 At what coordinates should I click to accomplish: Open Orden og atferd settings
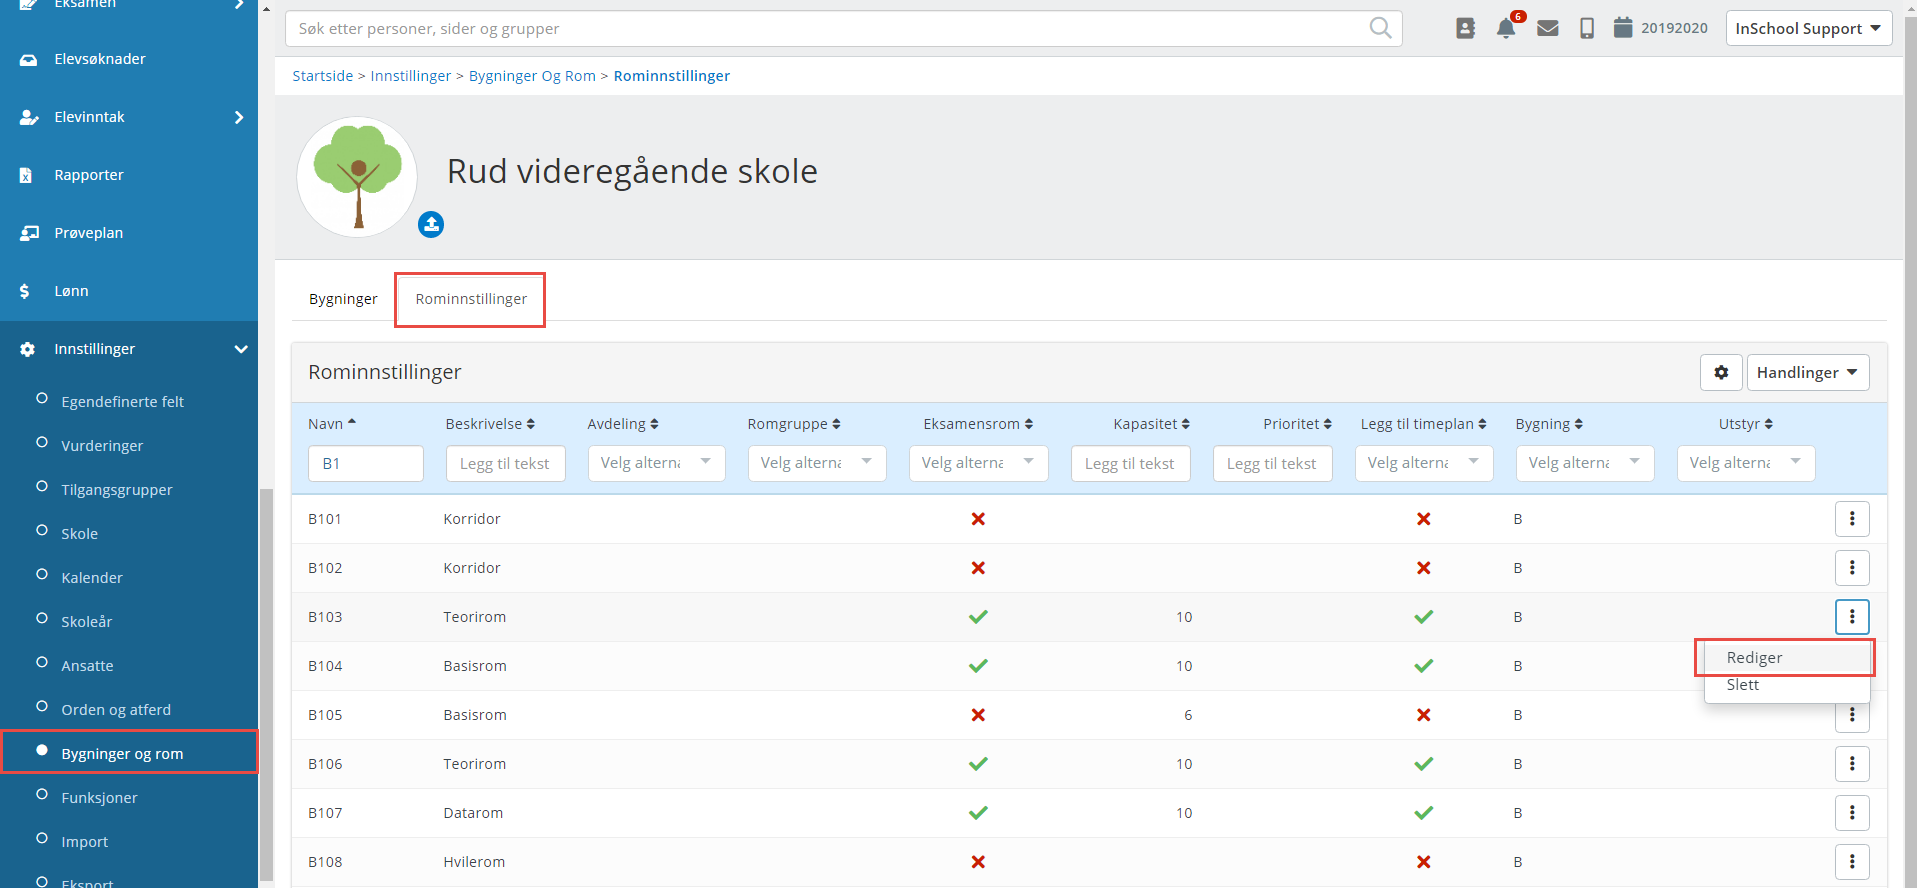(116, 710)
